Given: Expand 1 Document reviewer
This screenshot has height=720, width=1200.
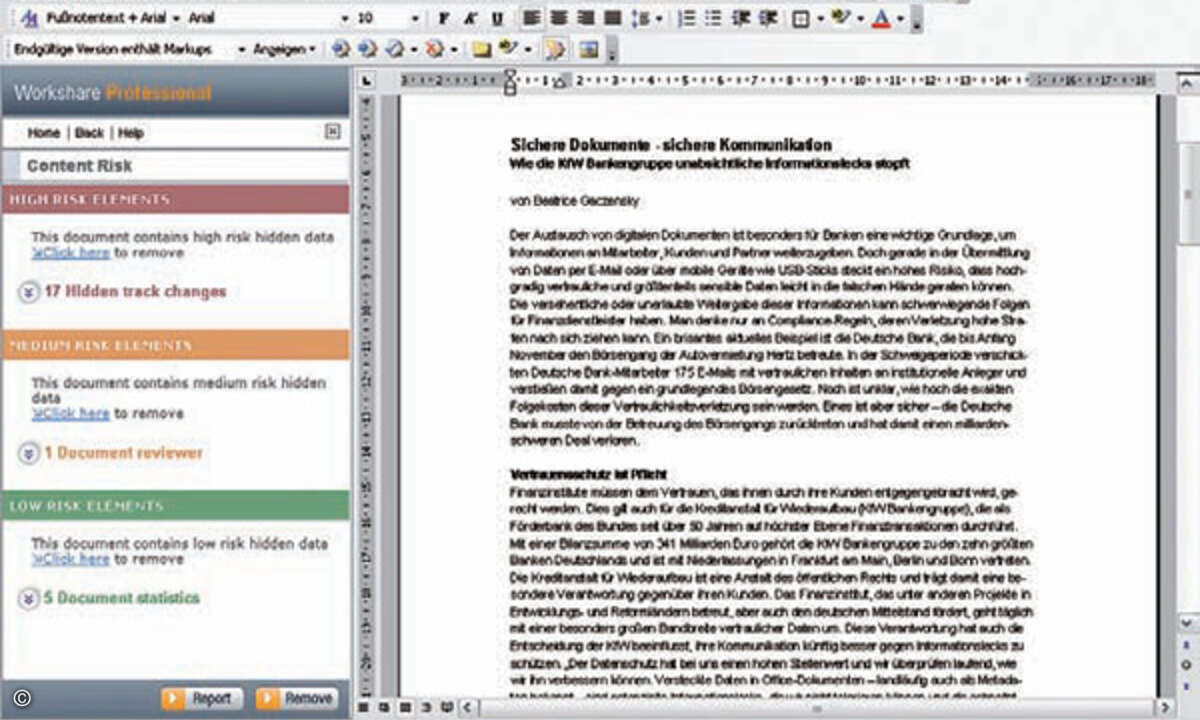Looking at the screenshot, I should point(29,453).
